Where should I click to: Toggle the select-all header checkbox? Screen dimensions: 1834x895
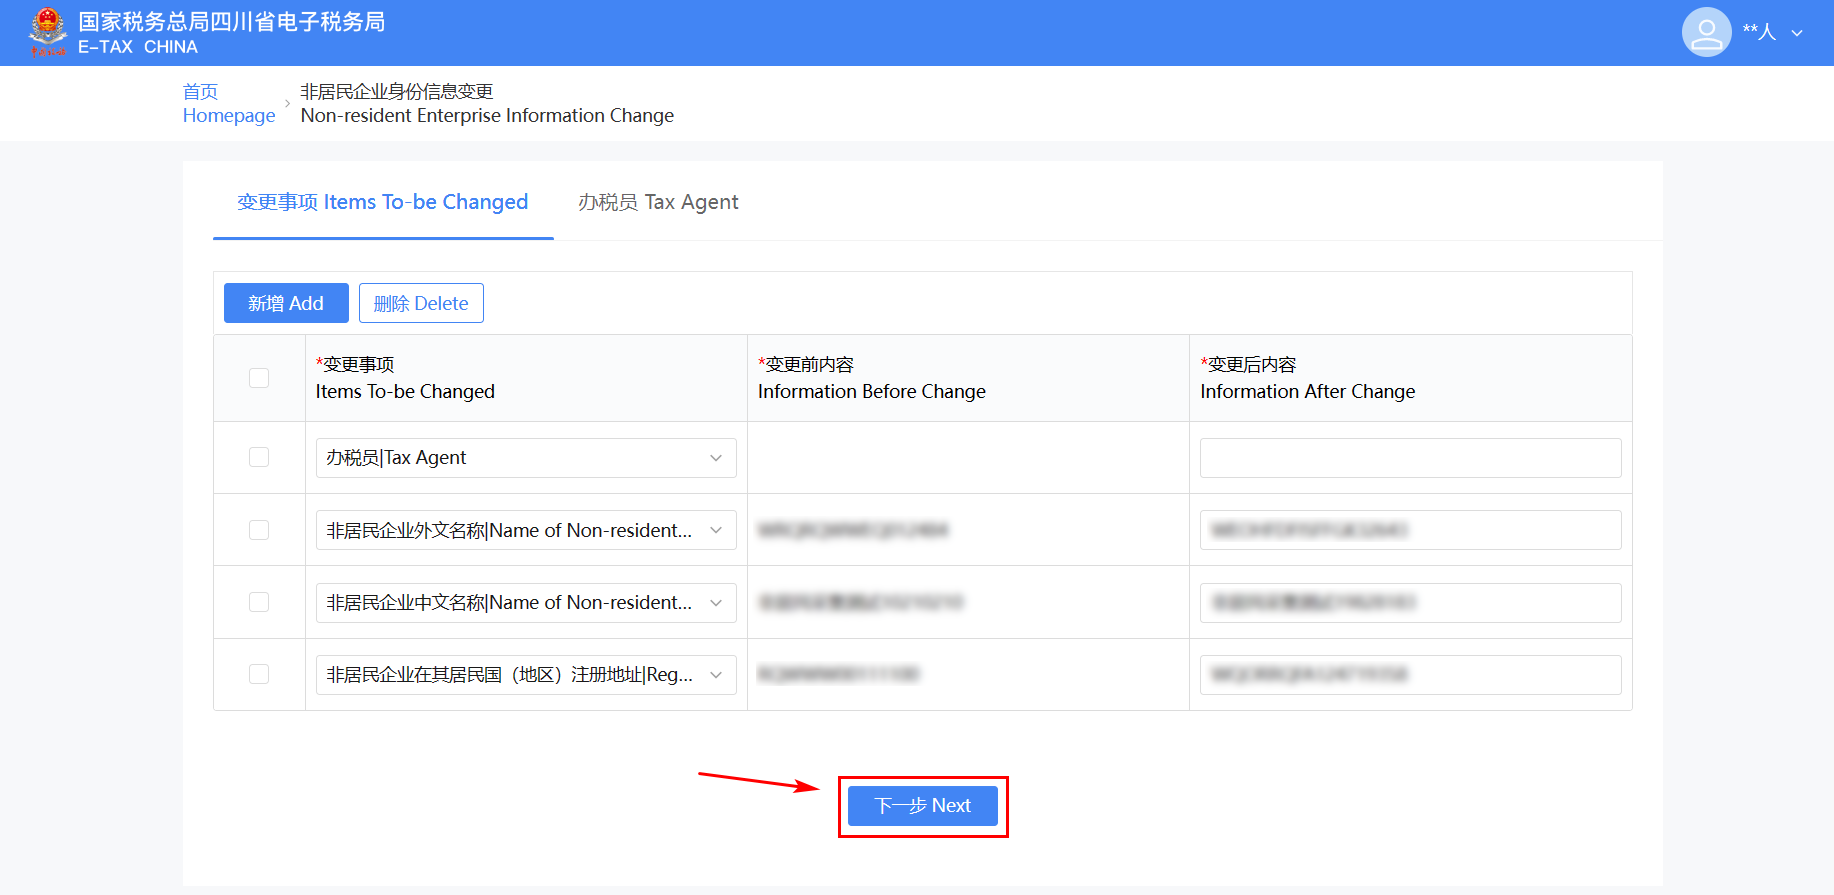[x=259, y=378]
